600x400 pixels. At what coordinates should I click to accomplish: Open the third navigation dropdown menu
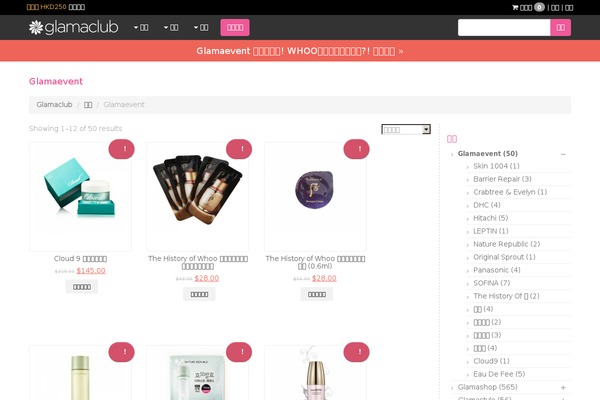click(201, 27)
